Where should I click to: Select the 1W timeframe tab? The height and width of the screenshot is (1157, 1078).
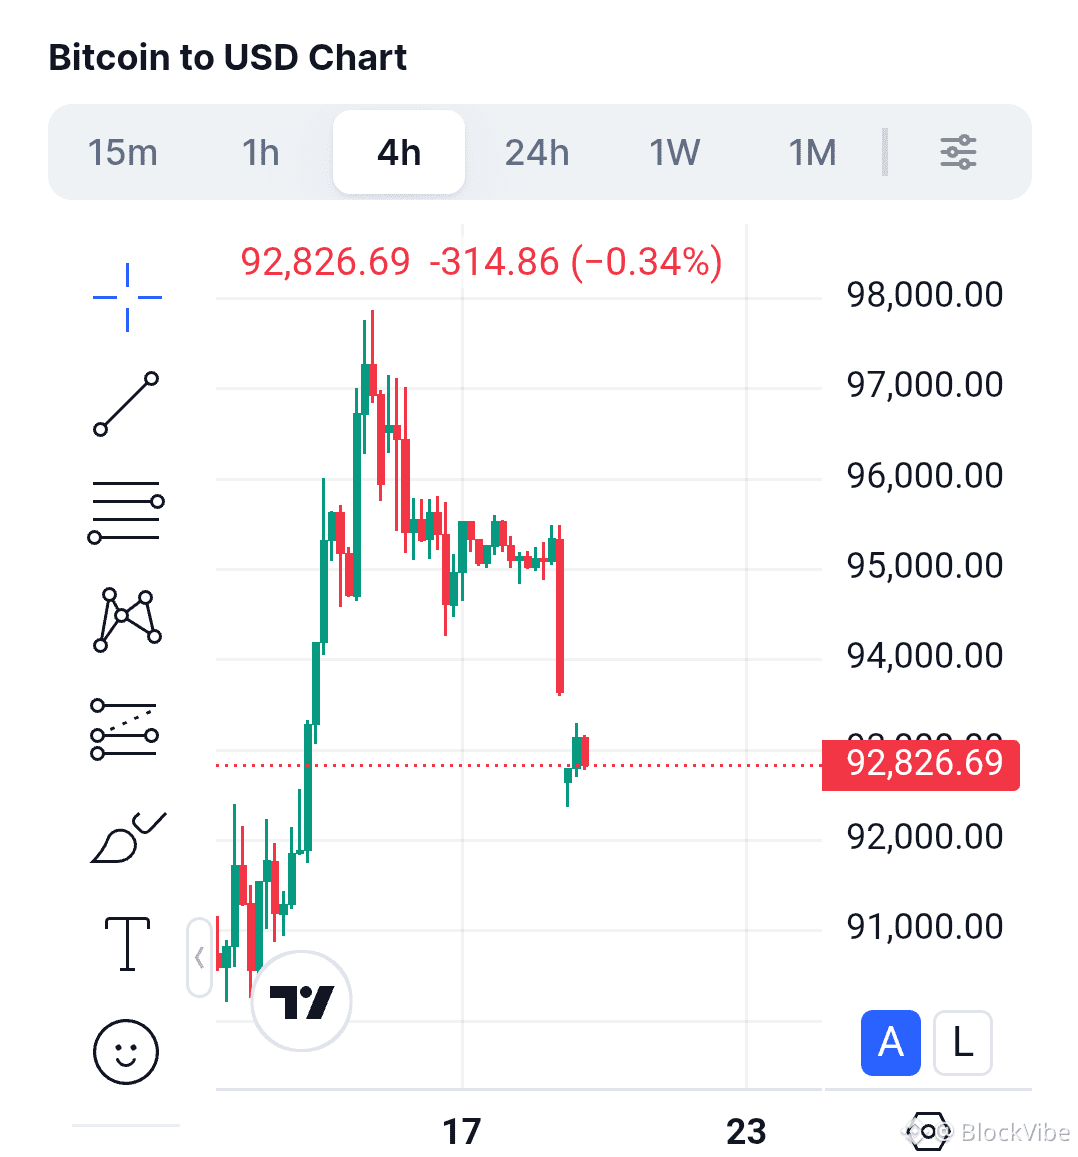click(675, 153)
